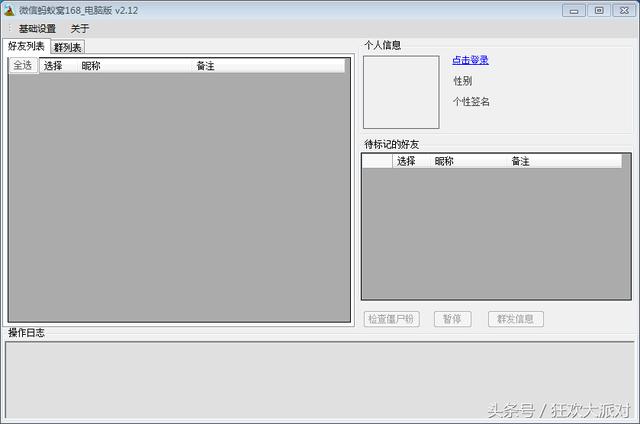Click 选择 header in 待标记的好友 table
The width and height of the screenshot is (640, 424).
click(411, 161)
